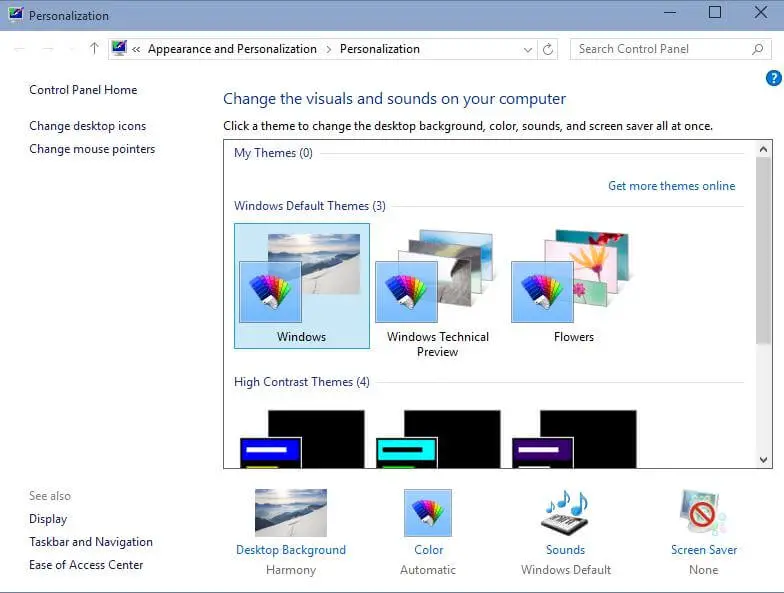Open the recent locations dropdown arrow

tap(72, 48)
